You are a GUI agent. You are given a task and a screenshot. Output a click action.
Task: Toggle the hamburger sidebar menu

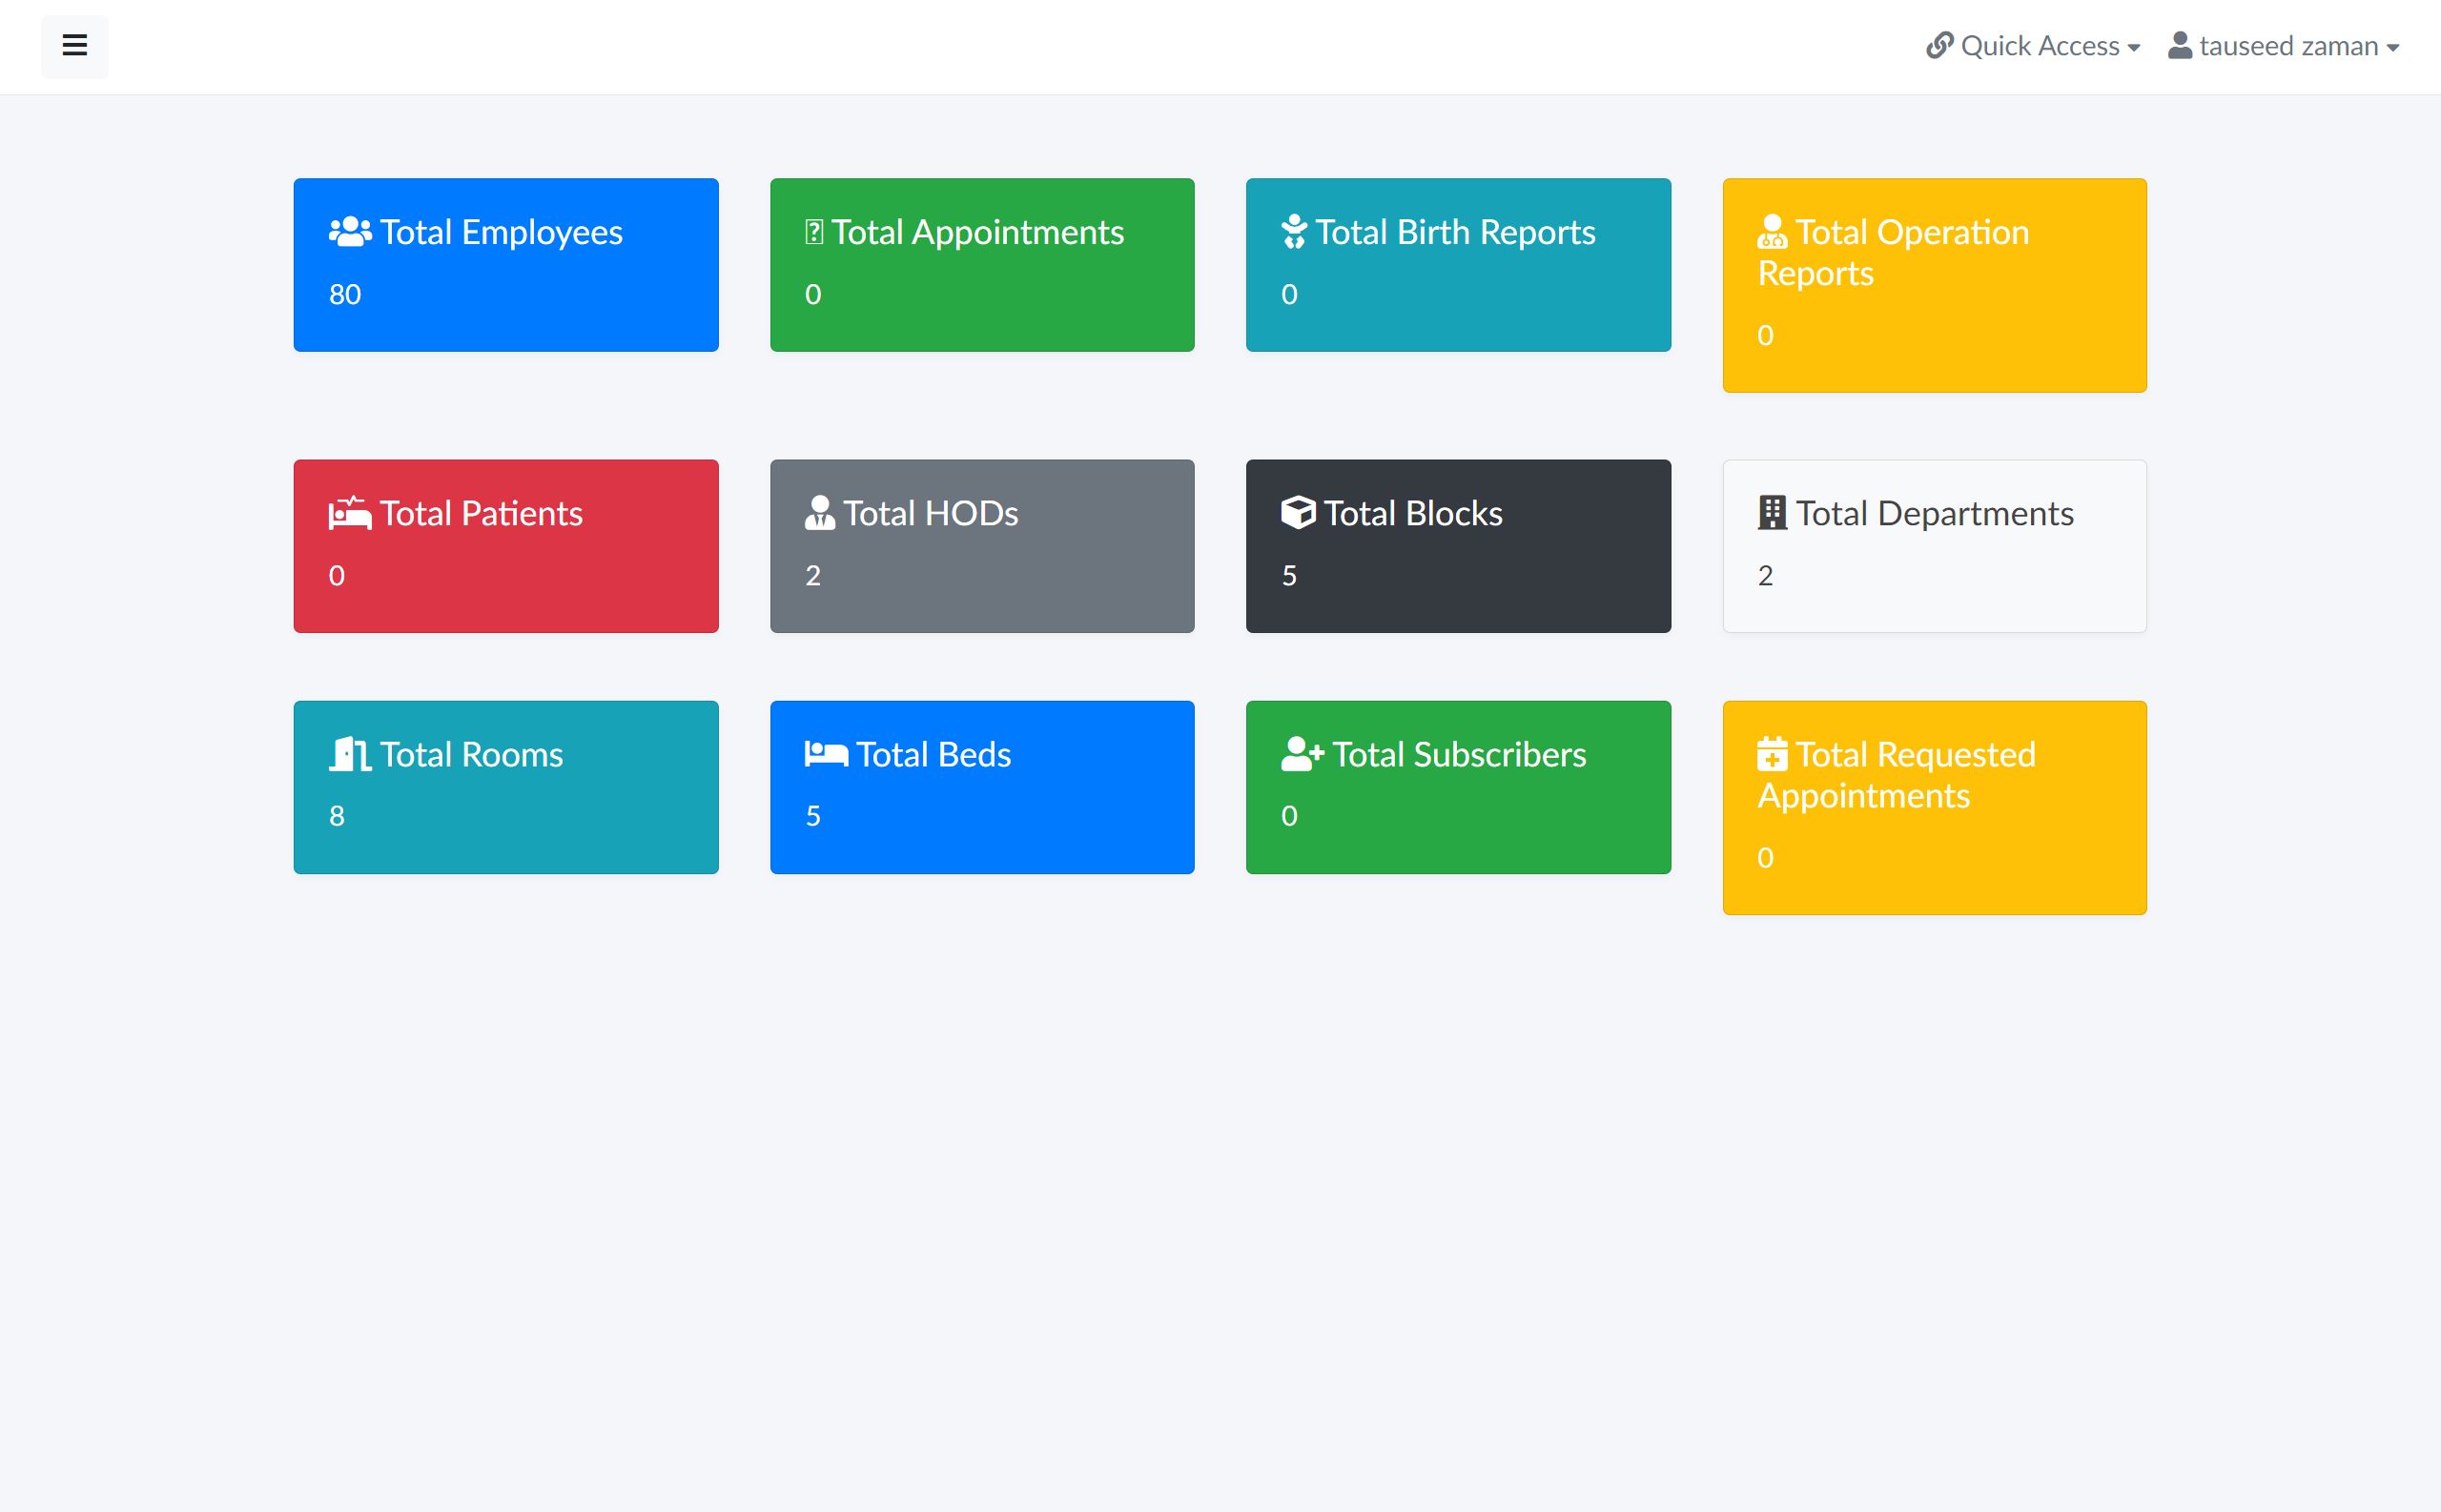75,46
